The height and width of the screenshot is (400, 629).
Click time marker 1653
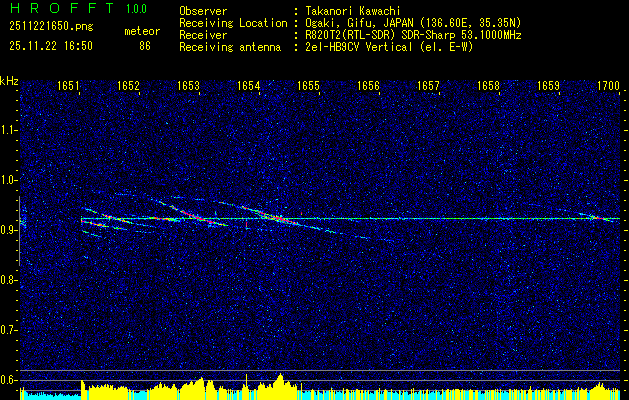[x=189, y=86]
